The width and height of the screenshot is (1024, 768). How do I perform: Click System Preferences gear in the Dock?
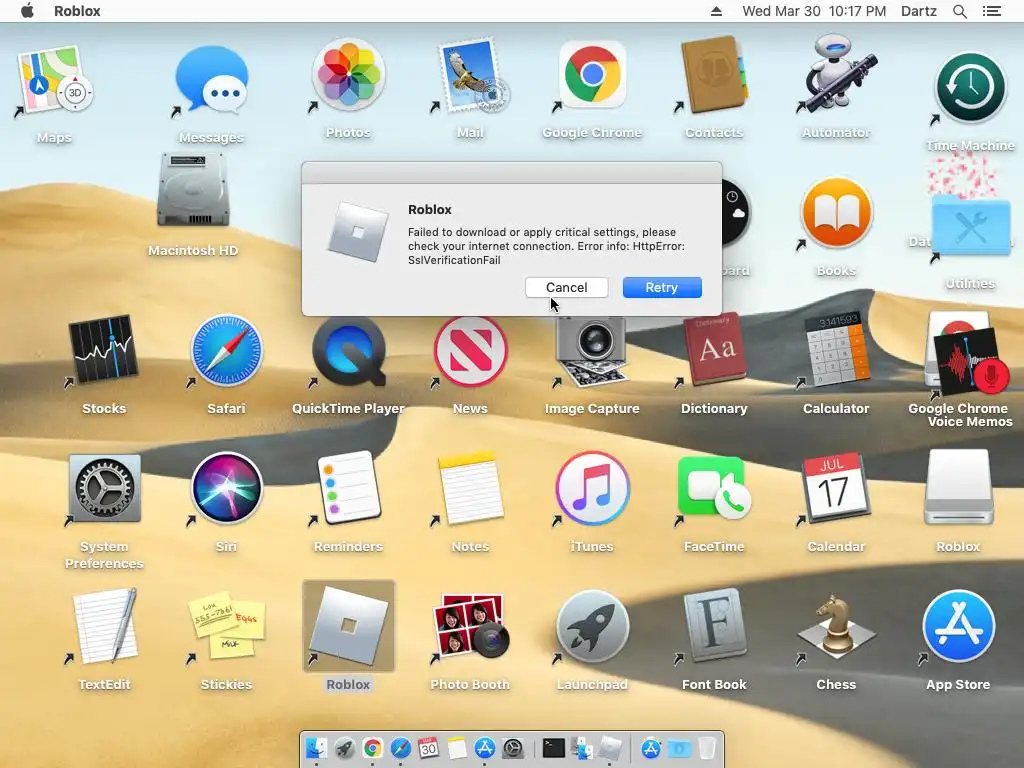pyautogui.click(x=513, y=748)
